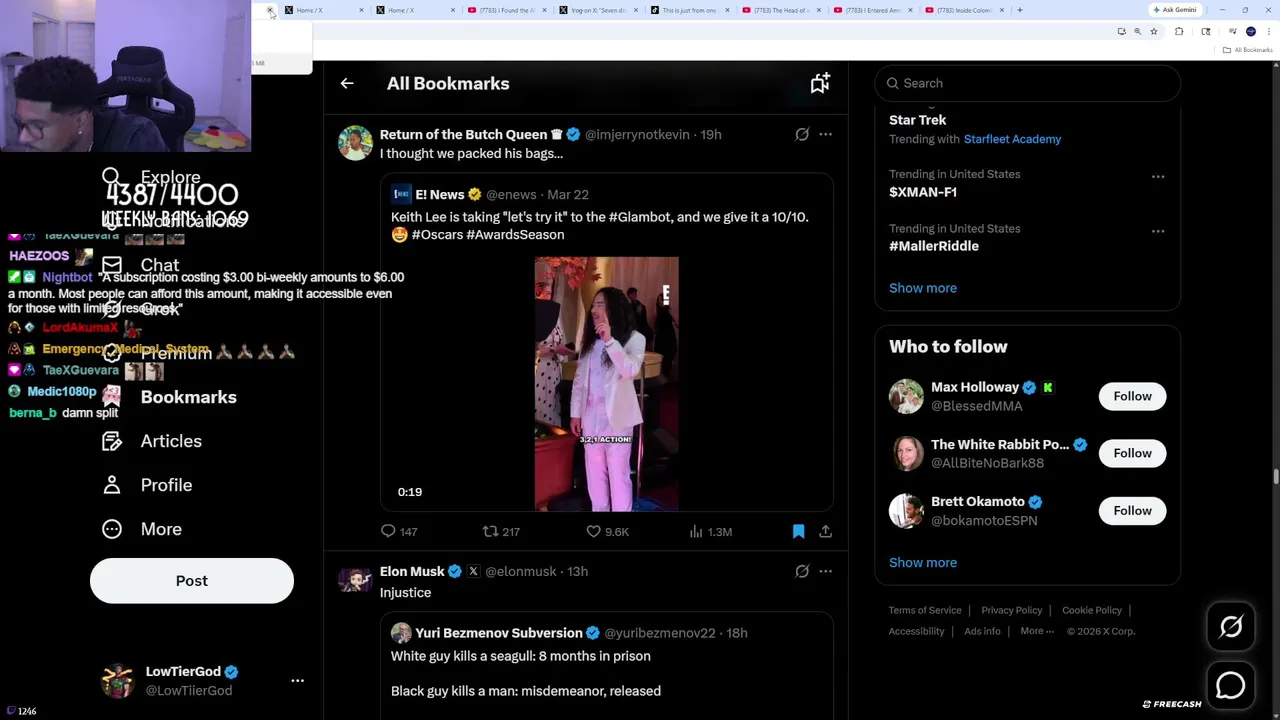Show more trending topics
Image resolution: width=1280 pixels, height=720 pixels.
tap(923, 288)
